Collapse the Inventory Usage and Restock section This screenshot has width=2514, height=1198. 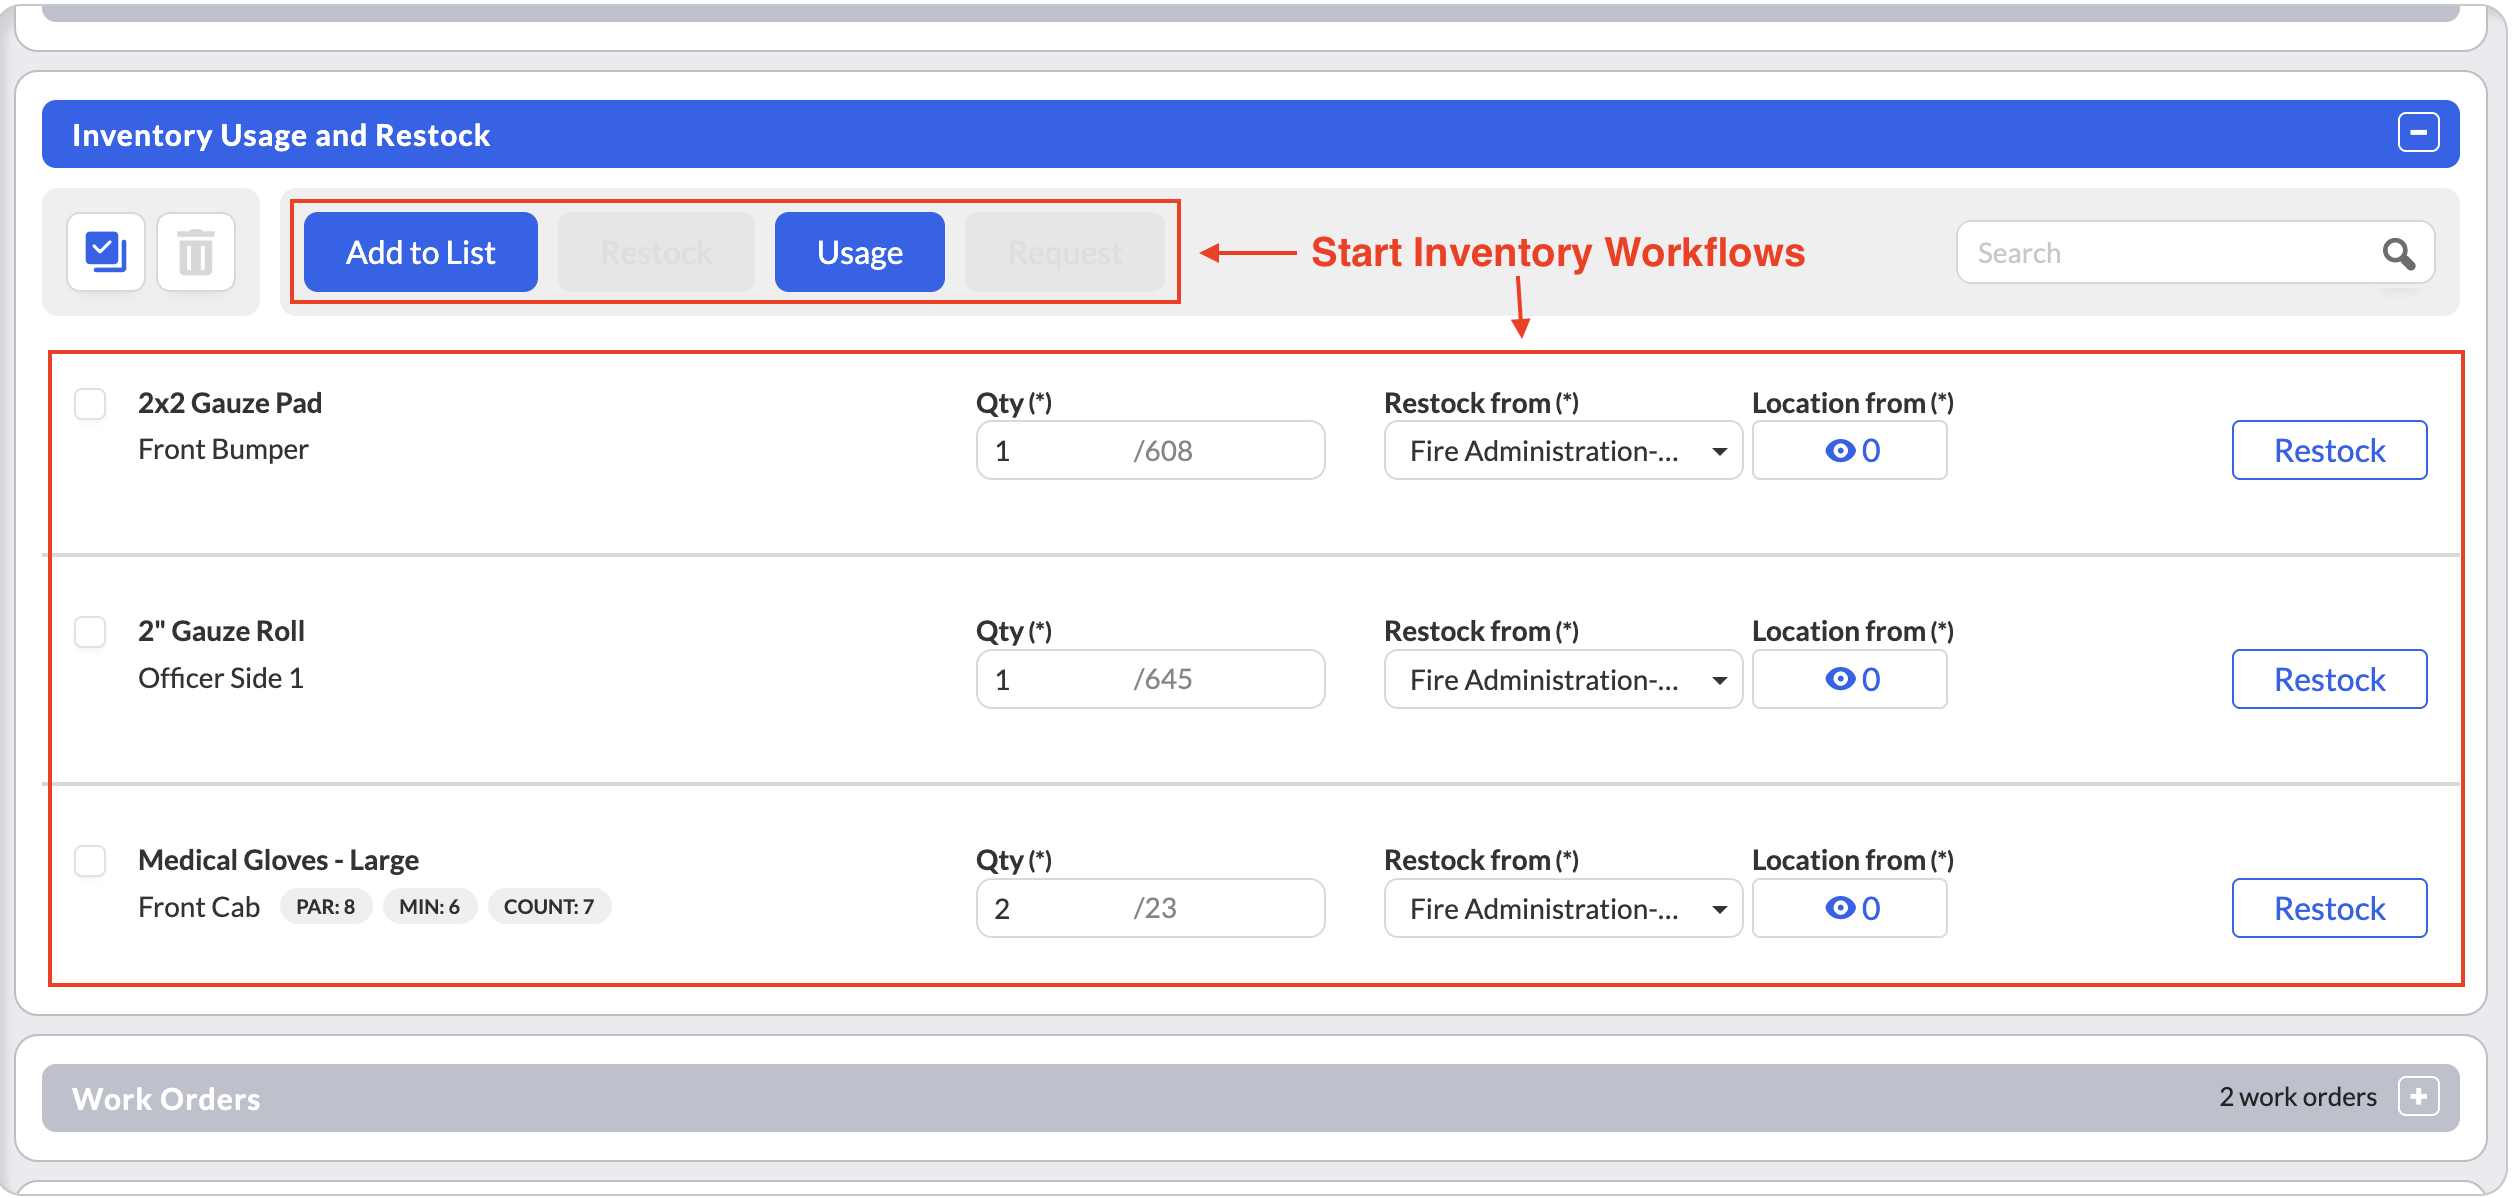coord(2418,132)
